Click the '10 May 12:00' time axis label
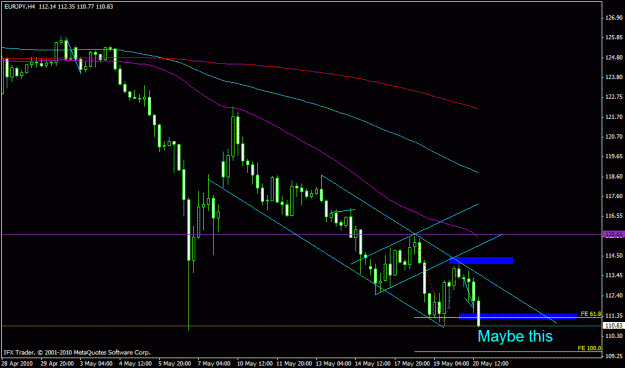 [x=254, y=364]
